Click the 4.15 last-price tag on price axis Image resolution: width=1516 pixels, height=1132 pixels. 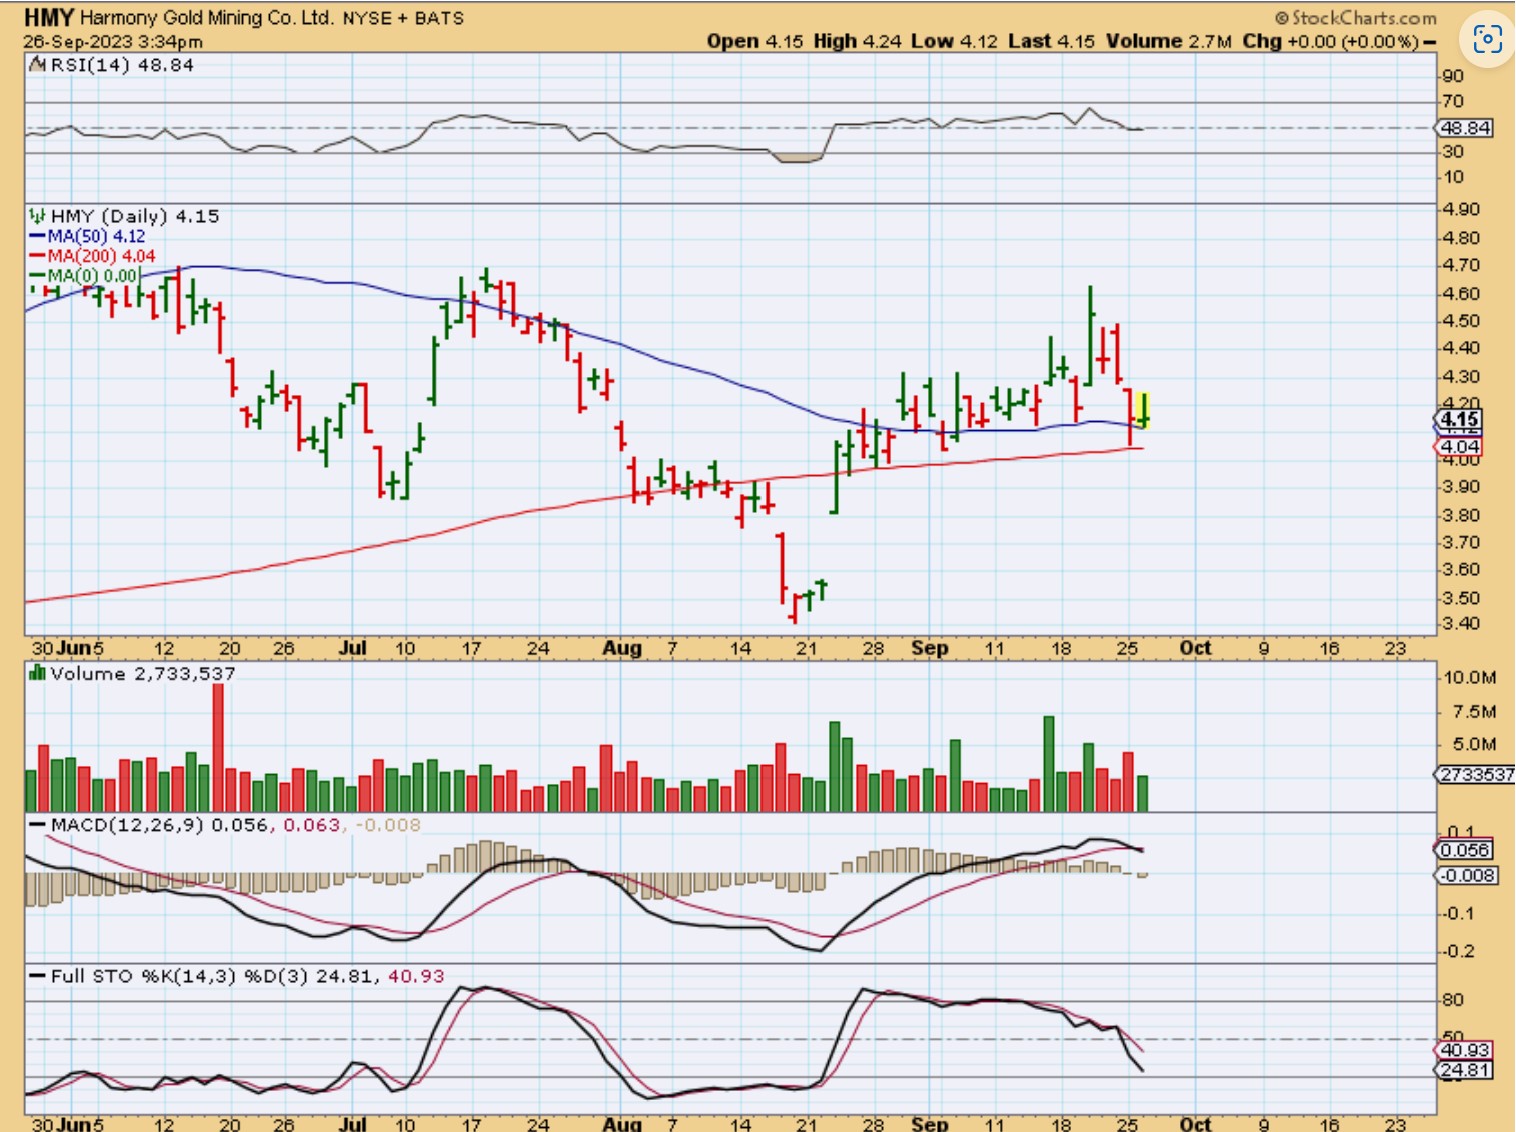[x=1460, y=420]
